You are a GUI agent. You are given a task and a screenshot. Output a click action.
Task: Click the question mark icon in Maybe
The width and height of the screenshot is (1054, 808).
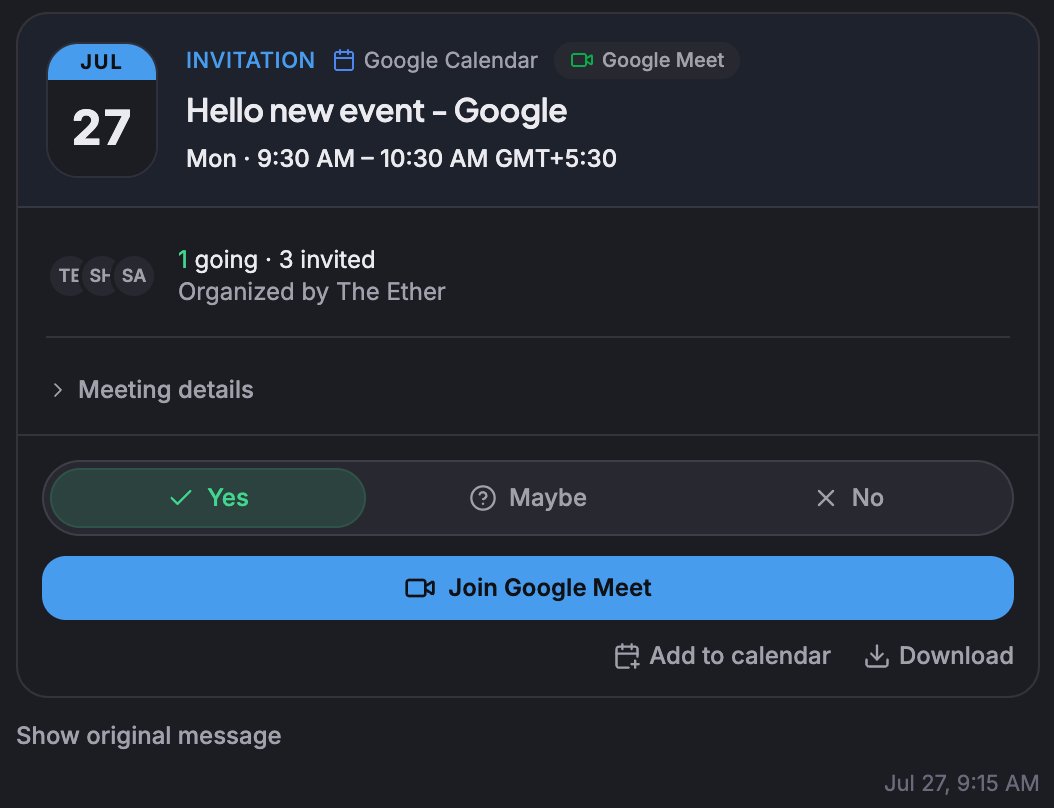tap(483, 498)
